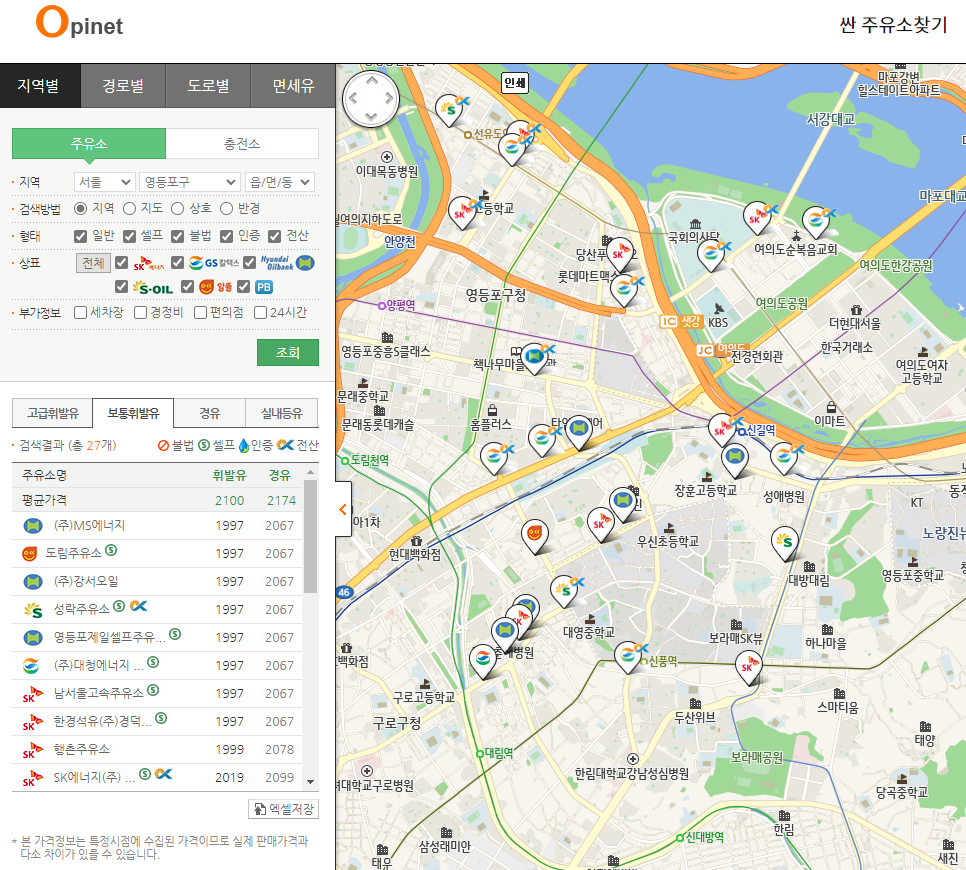Toggle the 불법 type checkbox

pyautogui.click(x=177, y=236)
